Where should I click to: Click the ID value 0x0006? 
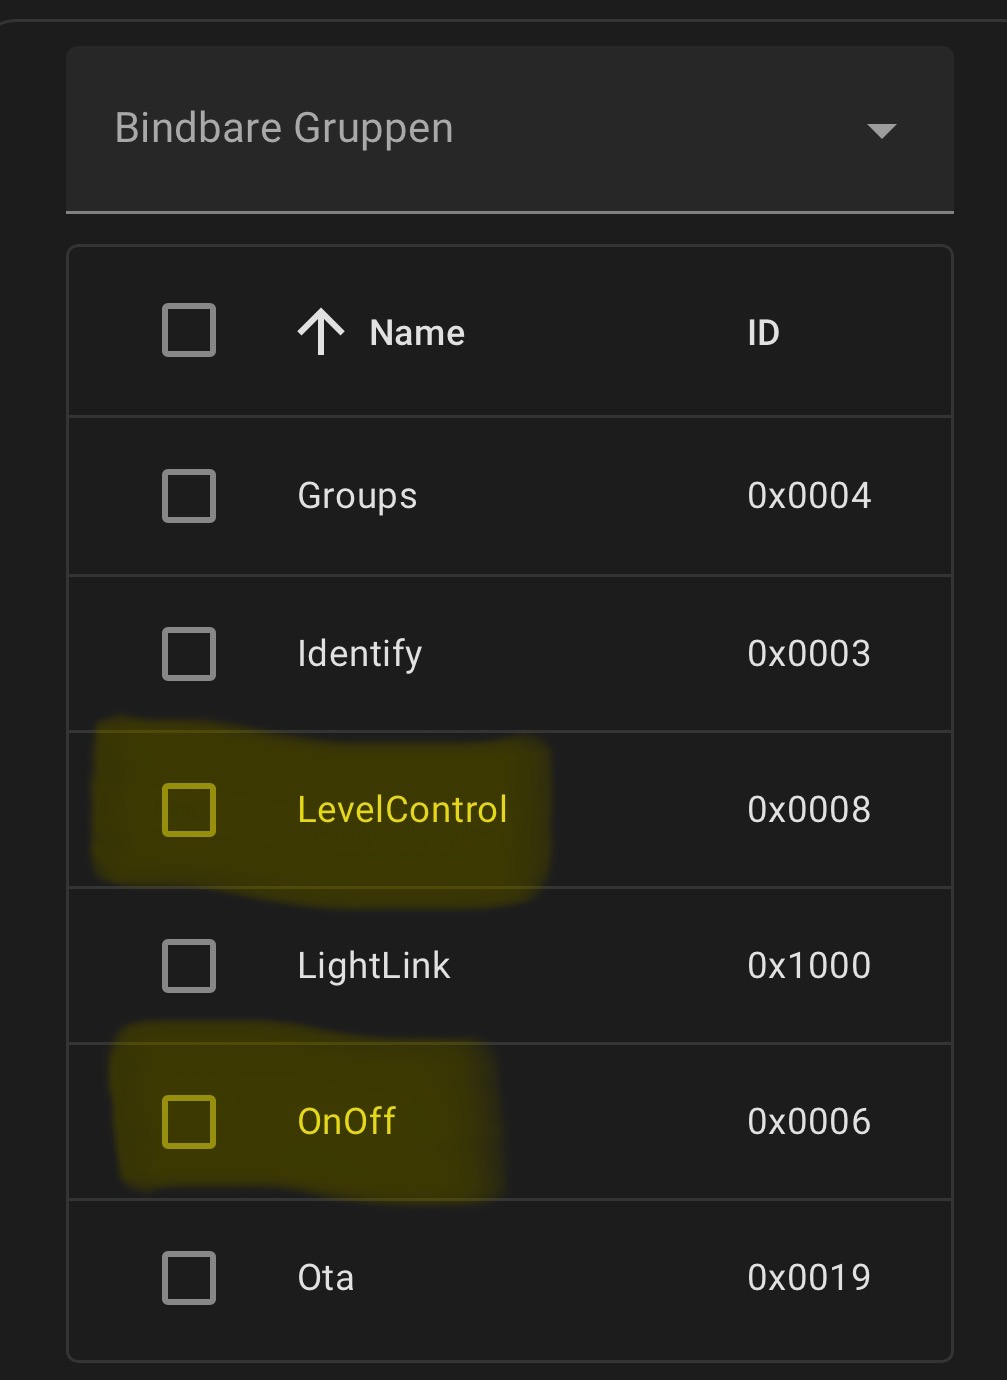(809, 1122)
